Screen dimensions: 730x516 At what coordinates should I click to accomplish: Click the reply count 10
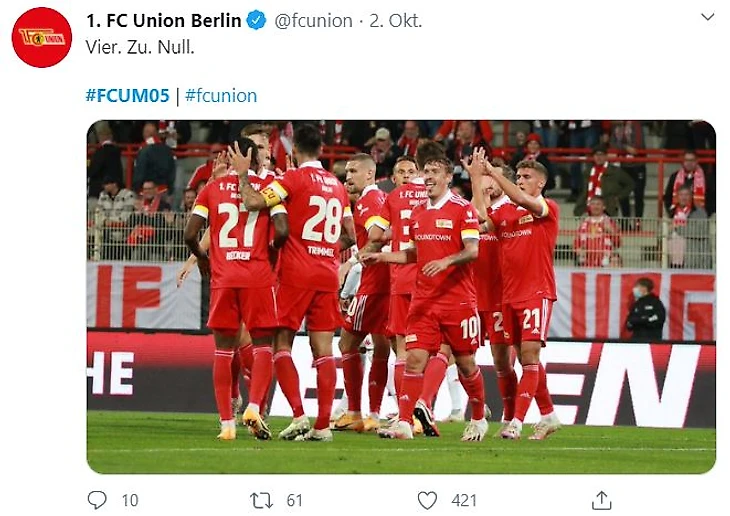point(130,500)
